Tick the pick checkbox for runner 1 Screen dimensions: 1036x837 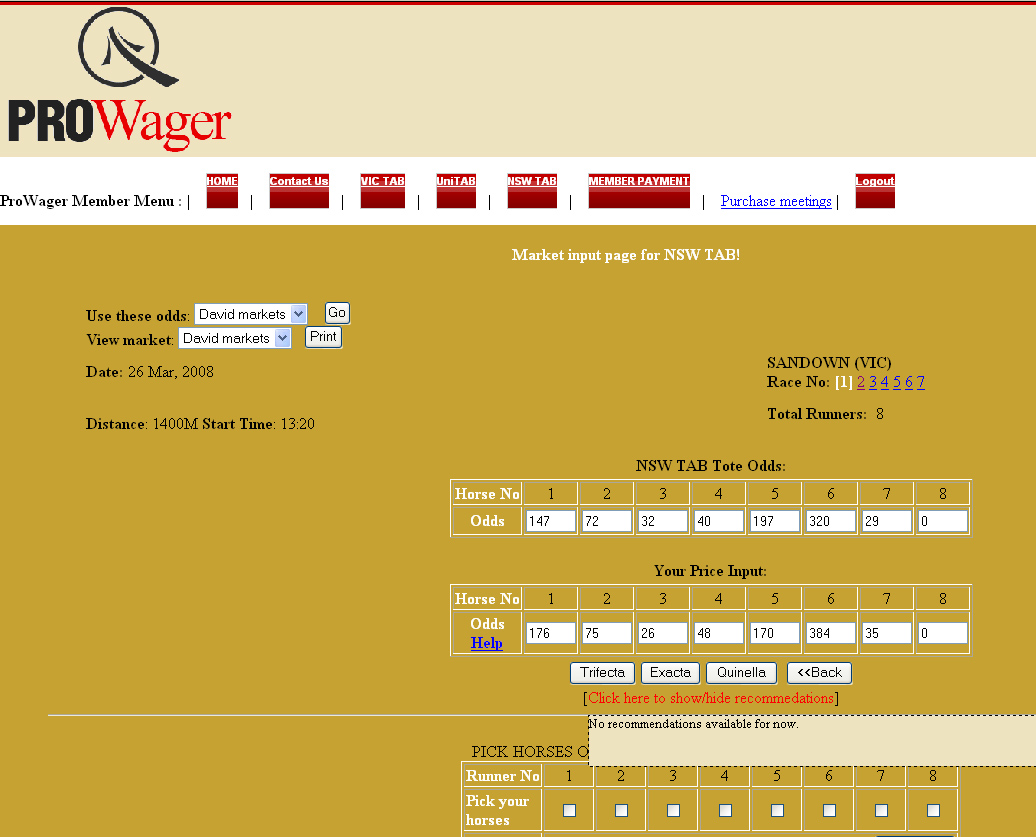[x=569, y=810]
